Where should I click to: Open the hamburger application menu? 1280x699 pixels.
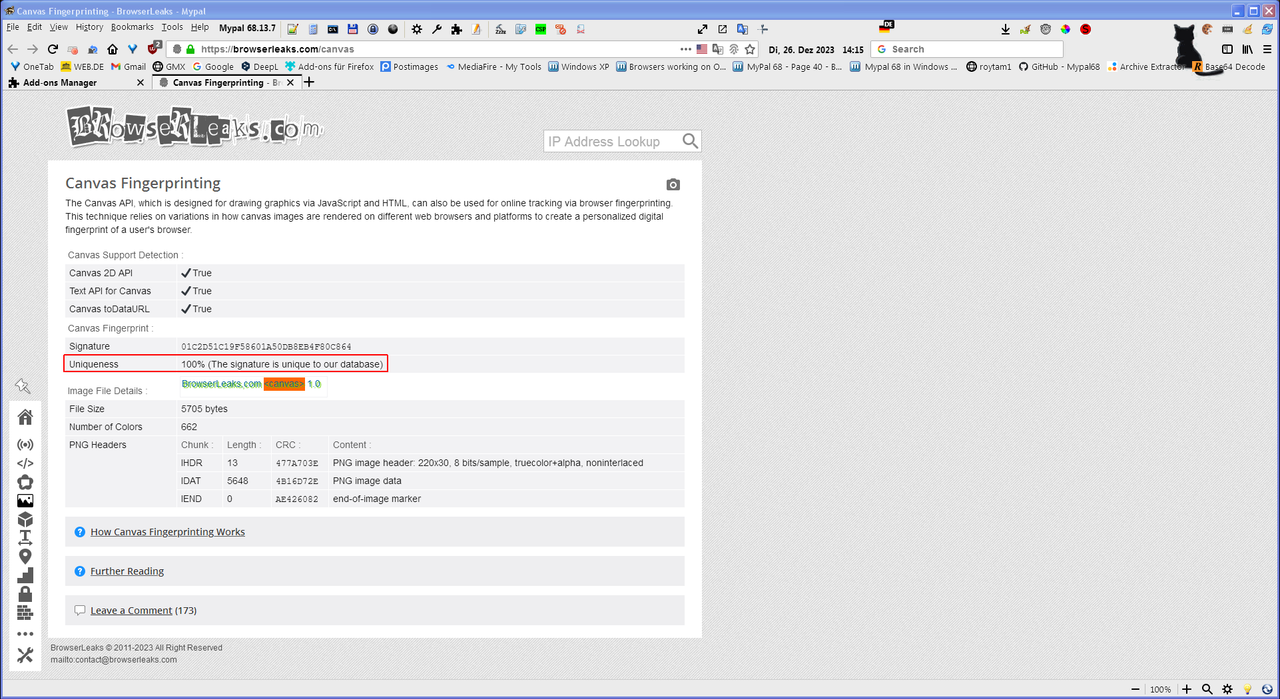1267,49
